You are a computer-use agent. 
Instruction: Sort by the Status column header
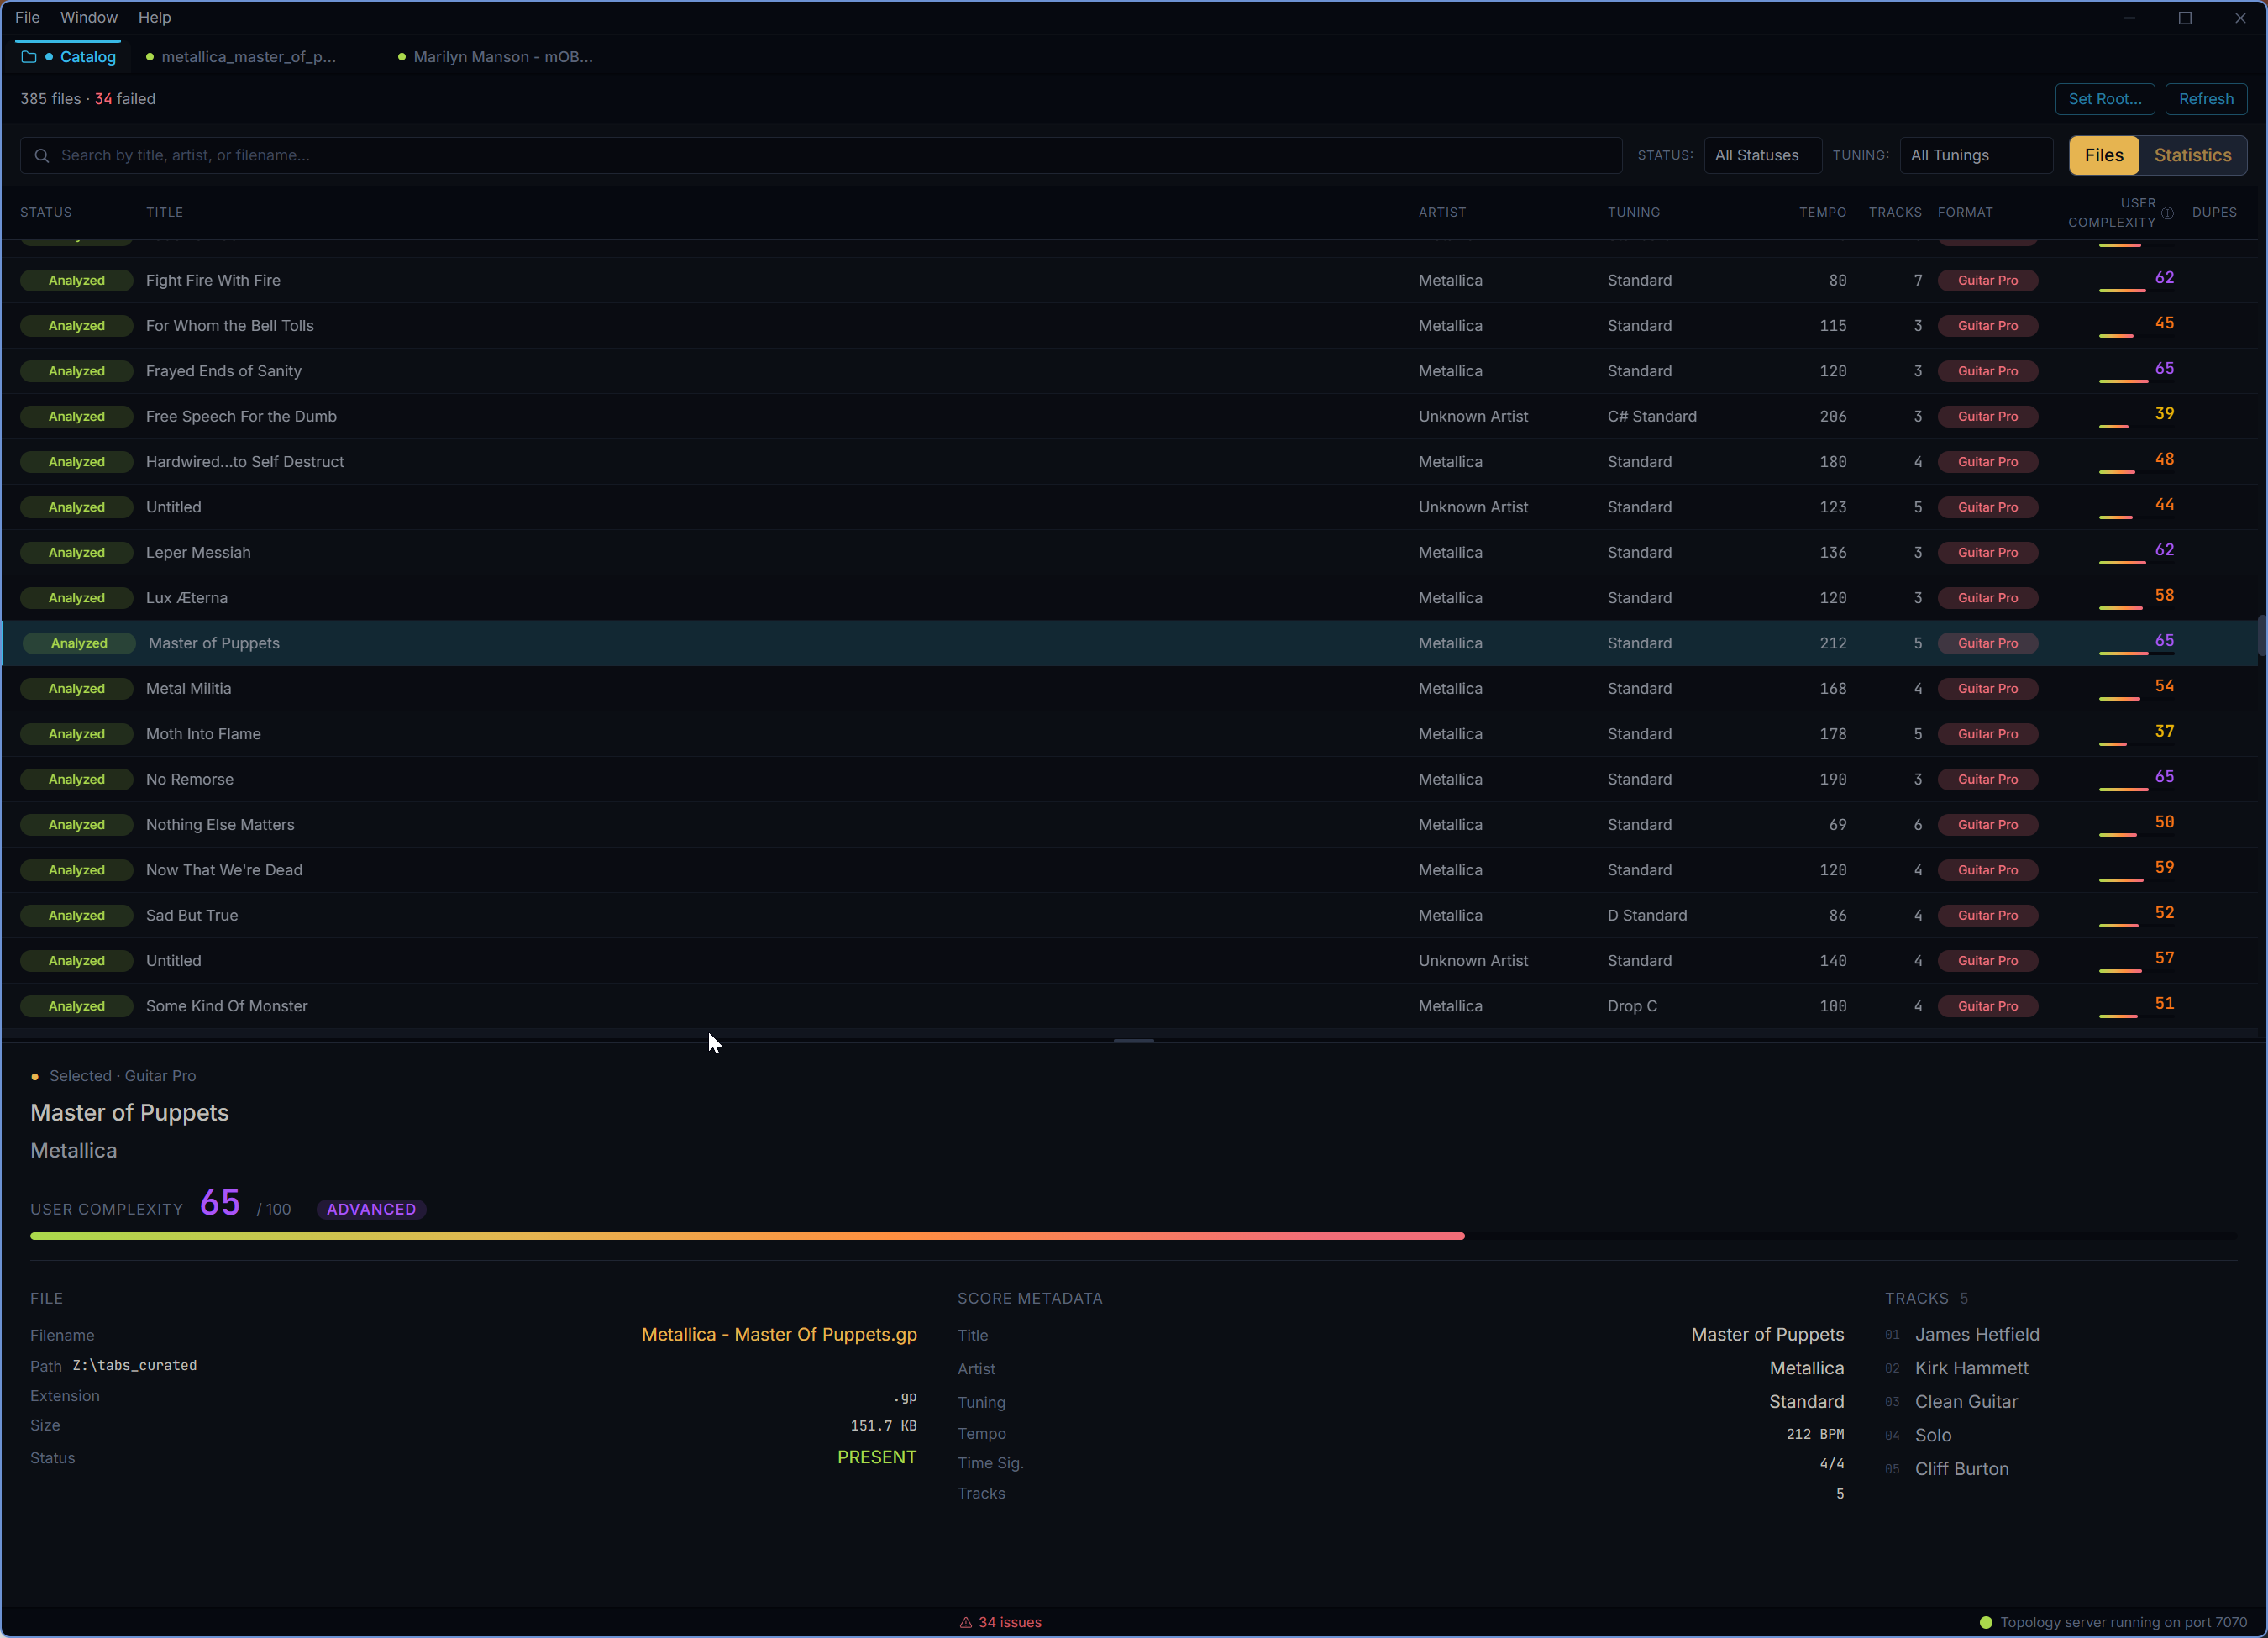point(46,212)
